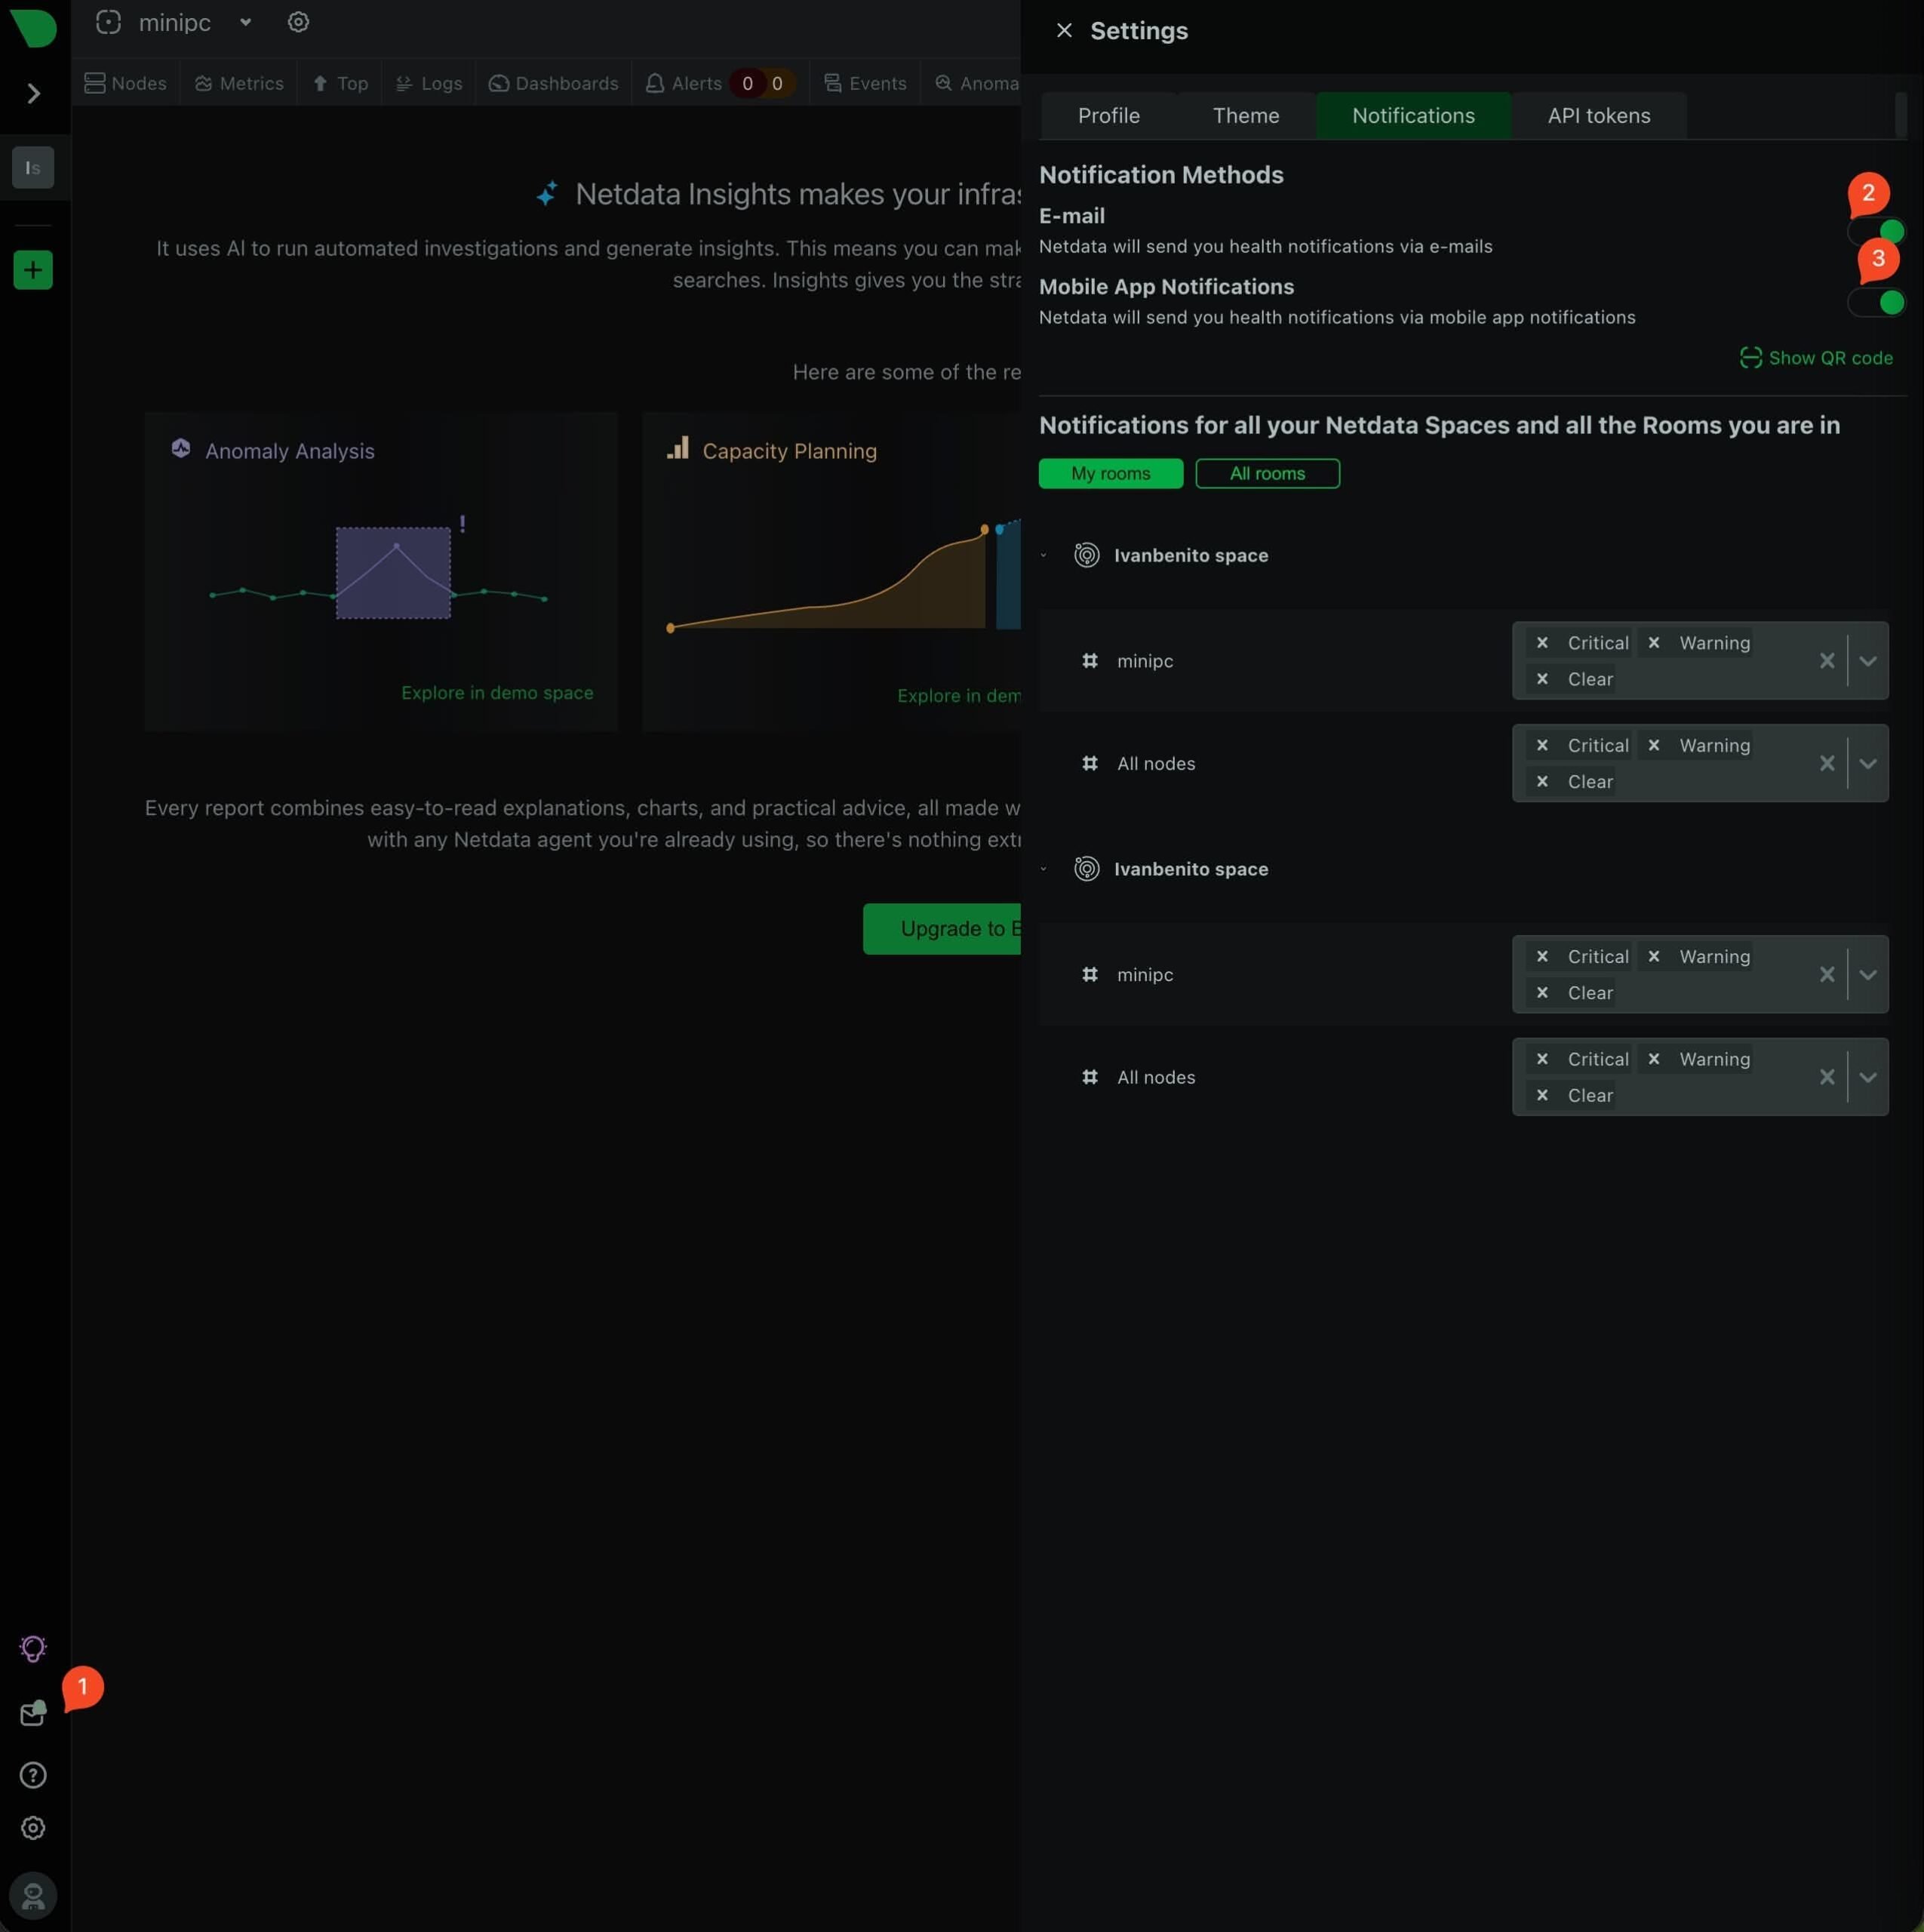Open the help question mark icon
The width and height of the screenshot is (1924, 1932).
pos(33,1775)
